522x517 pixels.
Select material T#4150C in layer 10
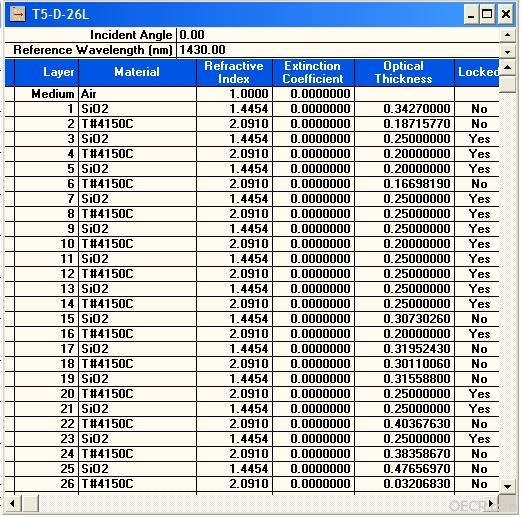point(137,244)
